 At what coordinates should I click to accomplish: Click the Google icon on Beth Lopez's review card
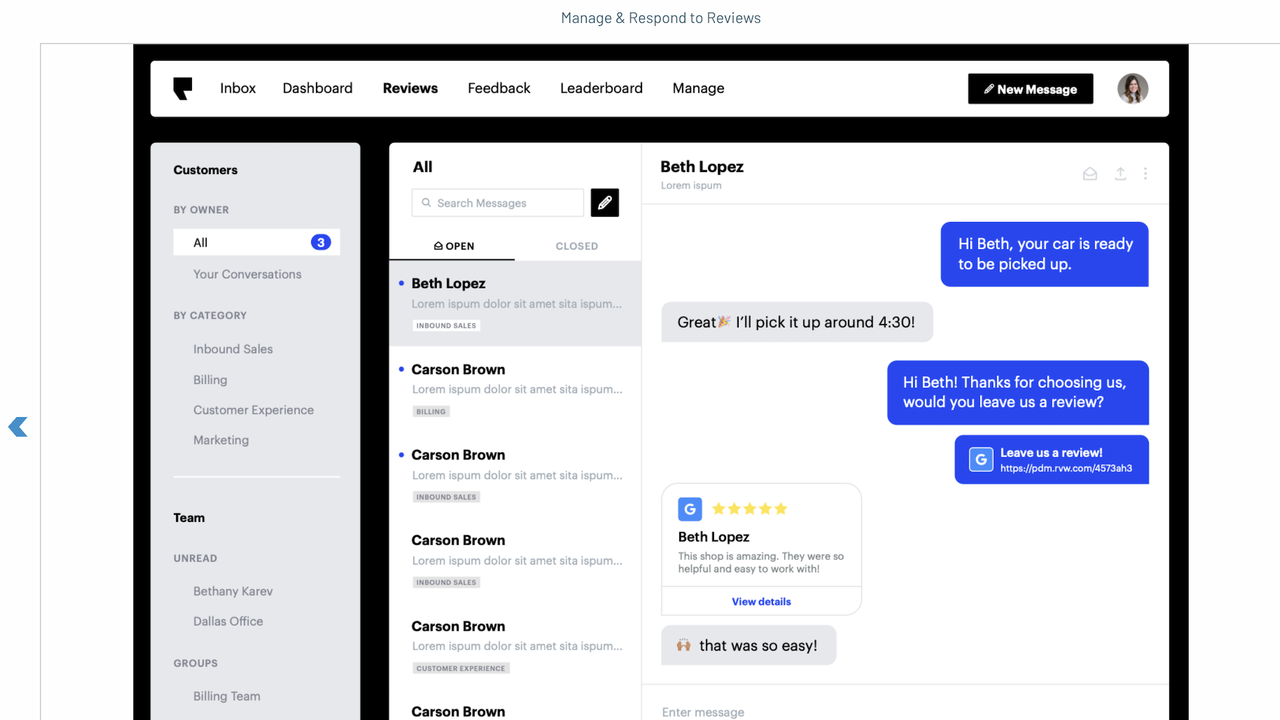(x=689, y=509)
